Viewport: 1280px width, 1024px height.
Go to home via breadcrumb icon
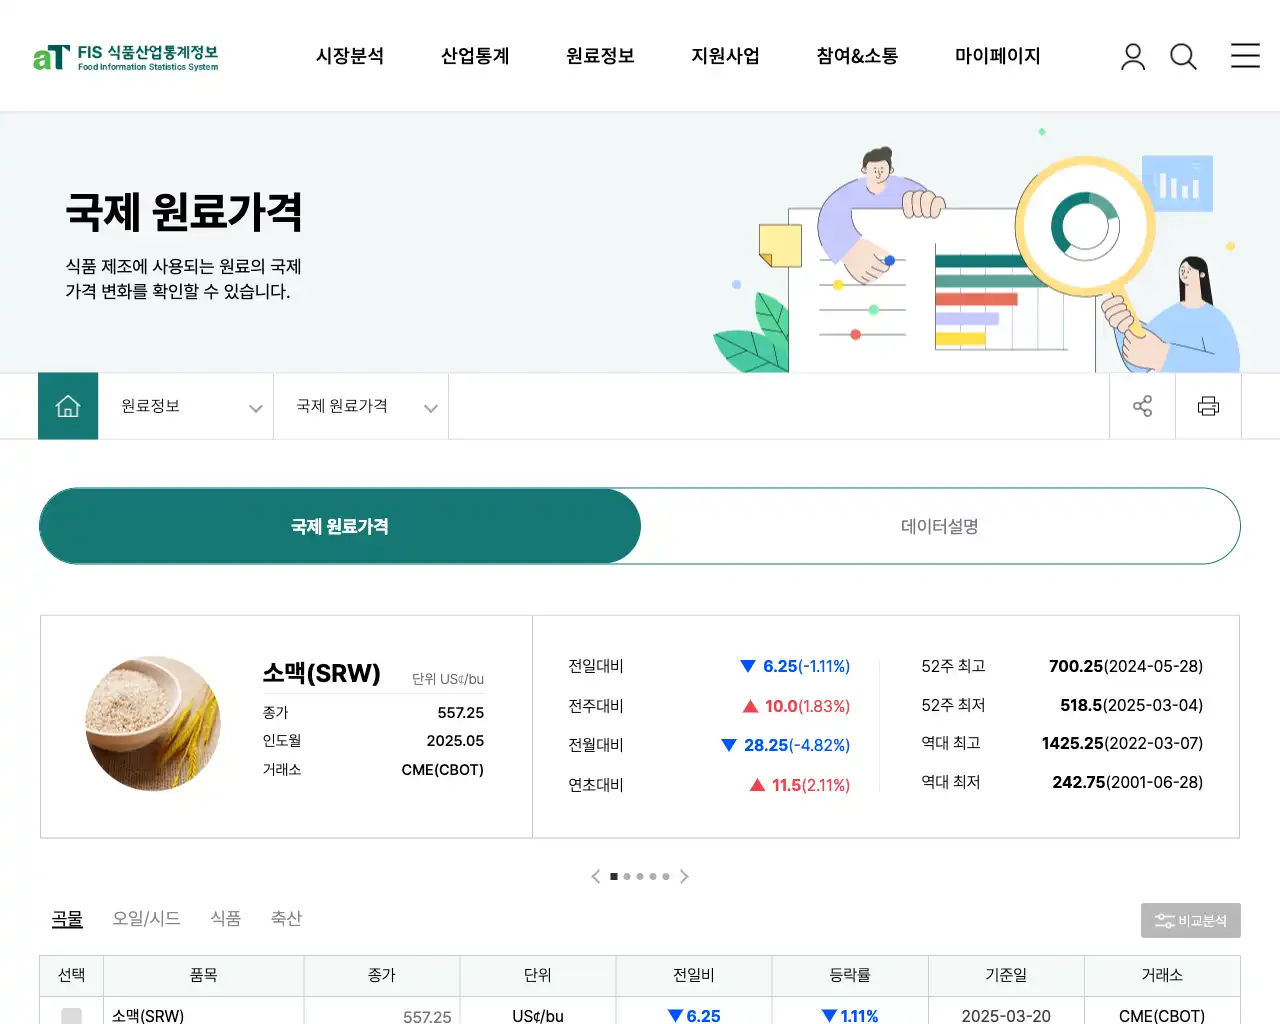68,406
